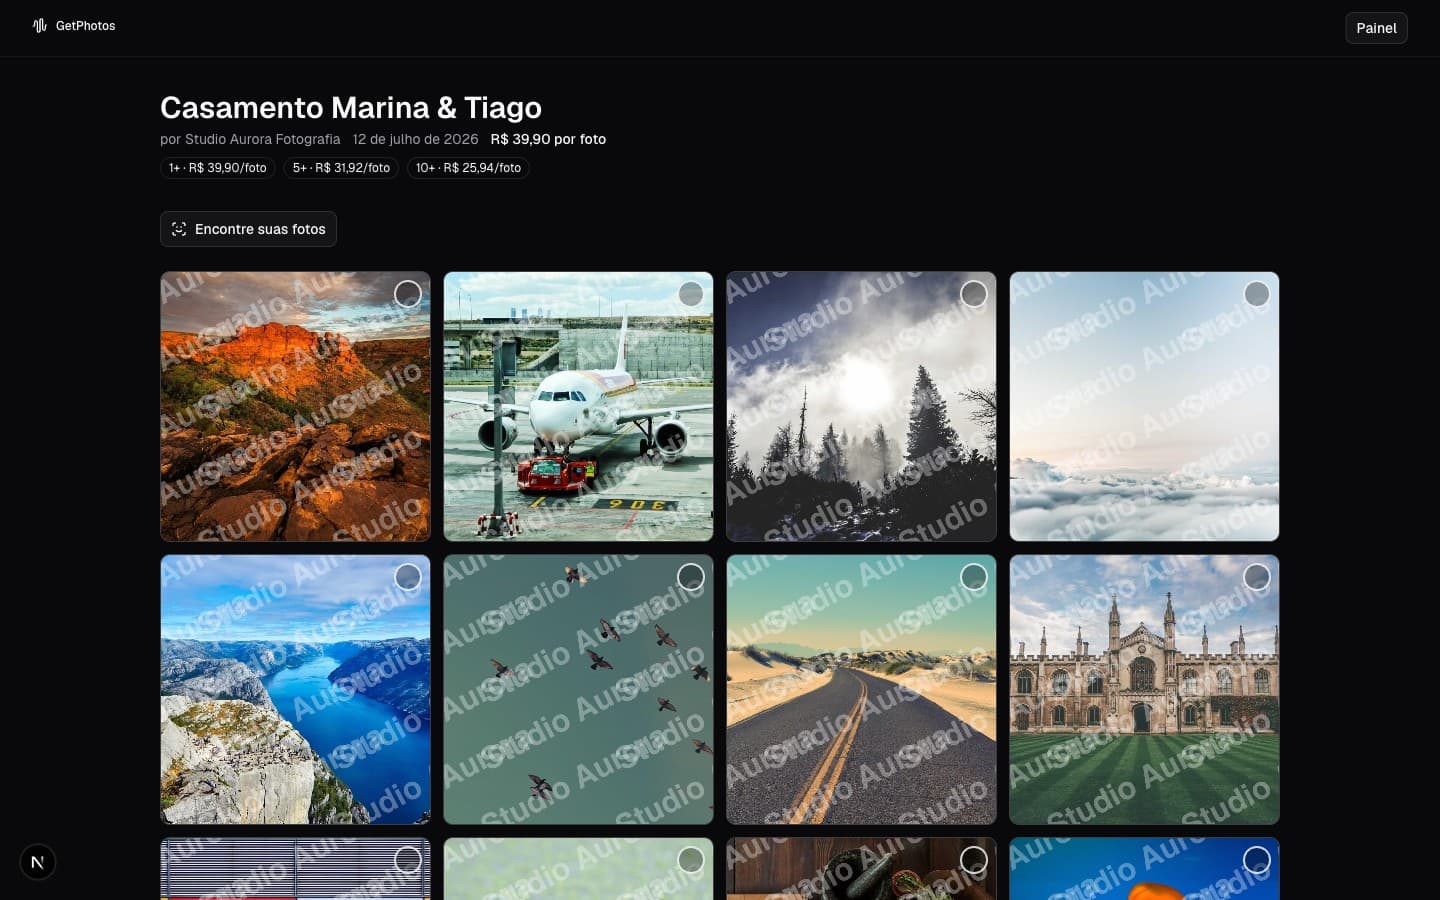
Task: Click the 1+ · R$ 39,90/foto price tier
Action: coord(218,168)
